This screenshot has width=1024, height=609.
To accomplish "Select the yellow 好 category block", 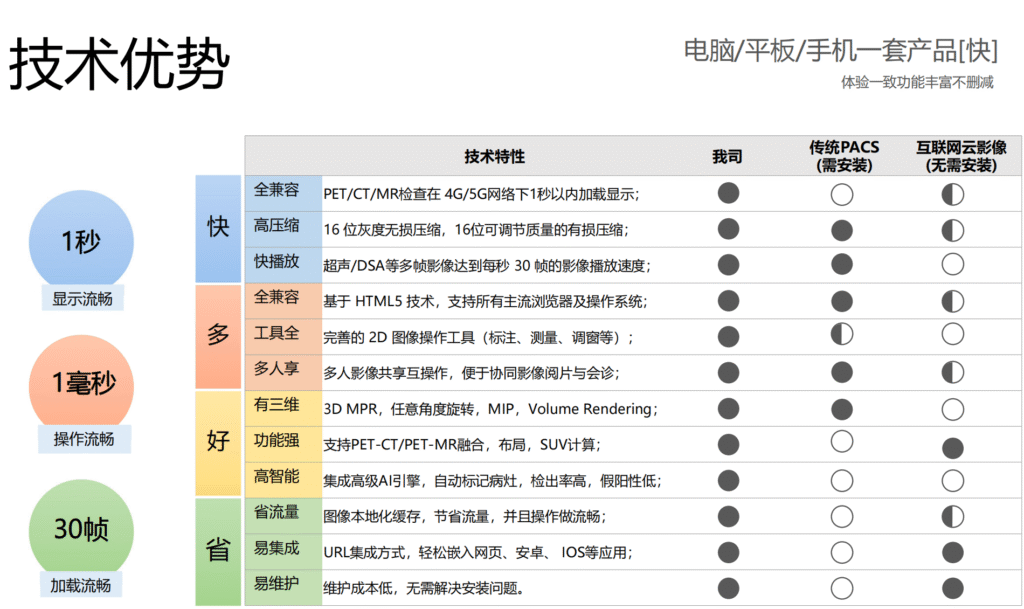I will (218, 443).
